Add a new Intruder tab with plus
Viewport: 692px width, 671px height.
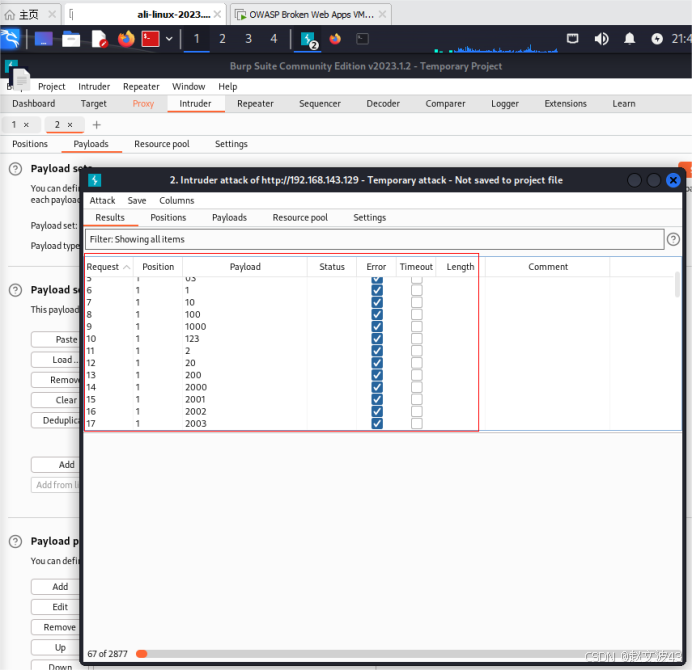[x=97, y=125]
